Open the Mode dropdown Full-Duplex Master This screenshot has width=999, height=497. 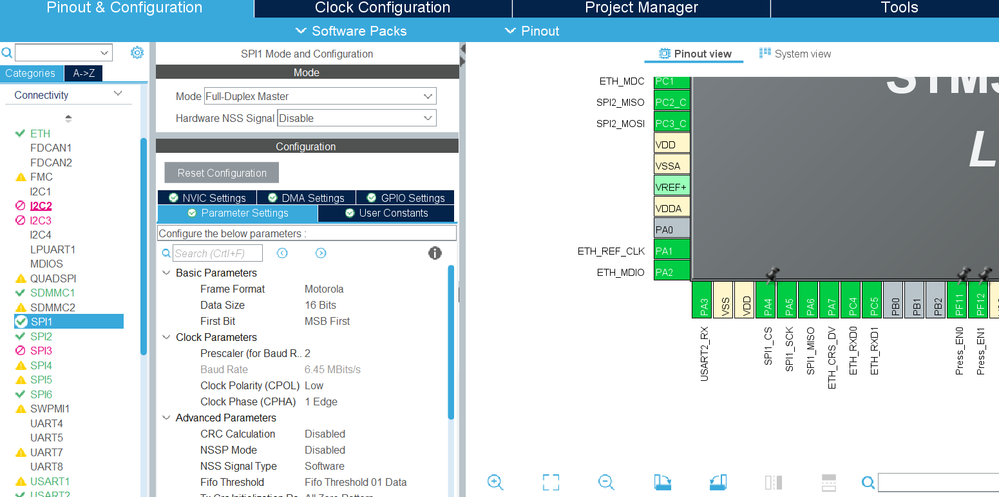[x=320, y=96]
